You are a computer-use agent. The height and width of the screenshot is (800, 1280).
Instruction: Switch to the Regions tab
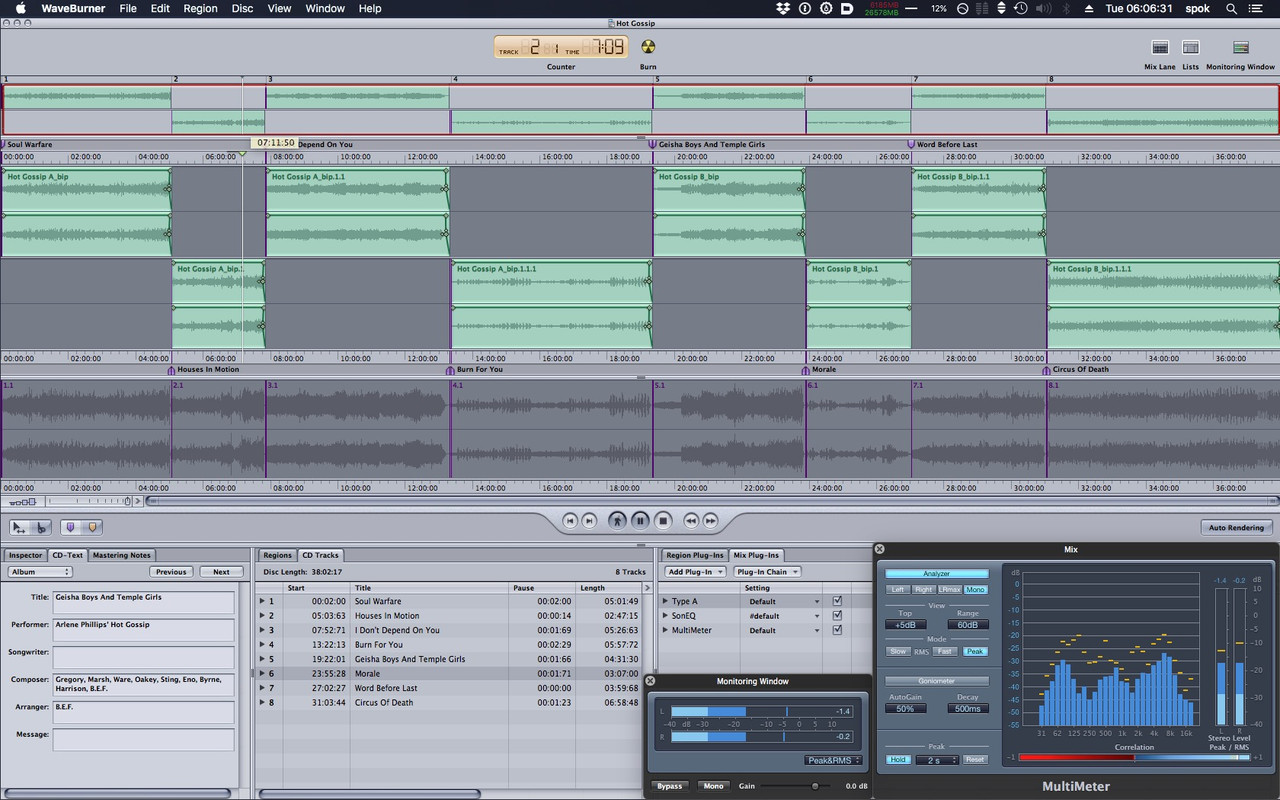278,555
